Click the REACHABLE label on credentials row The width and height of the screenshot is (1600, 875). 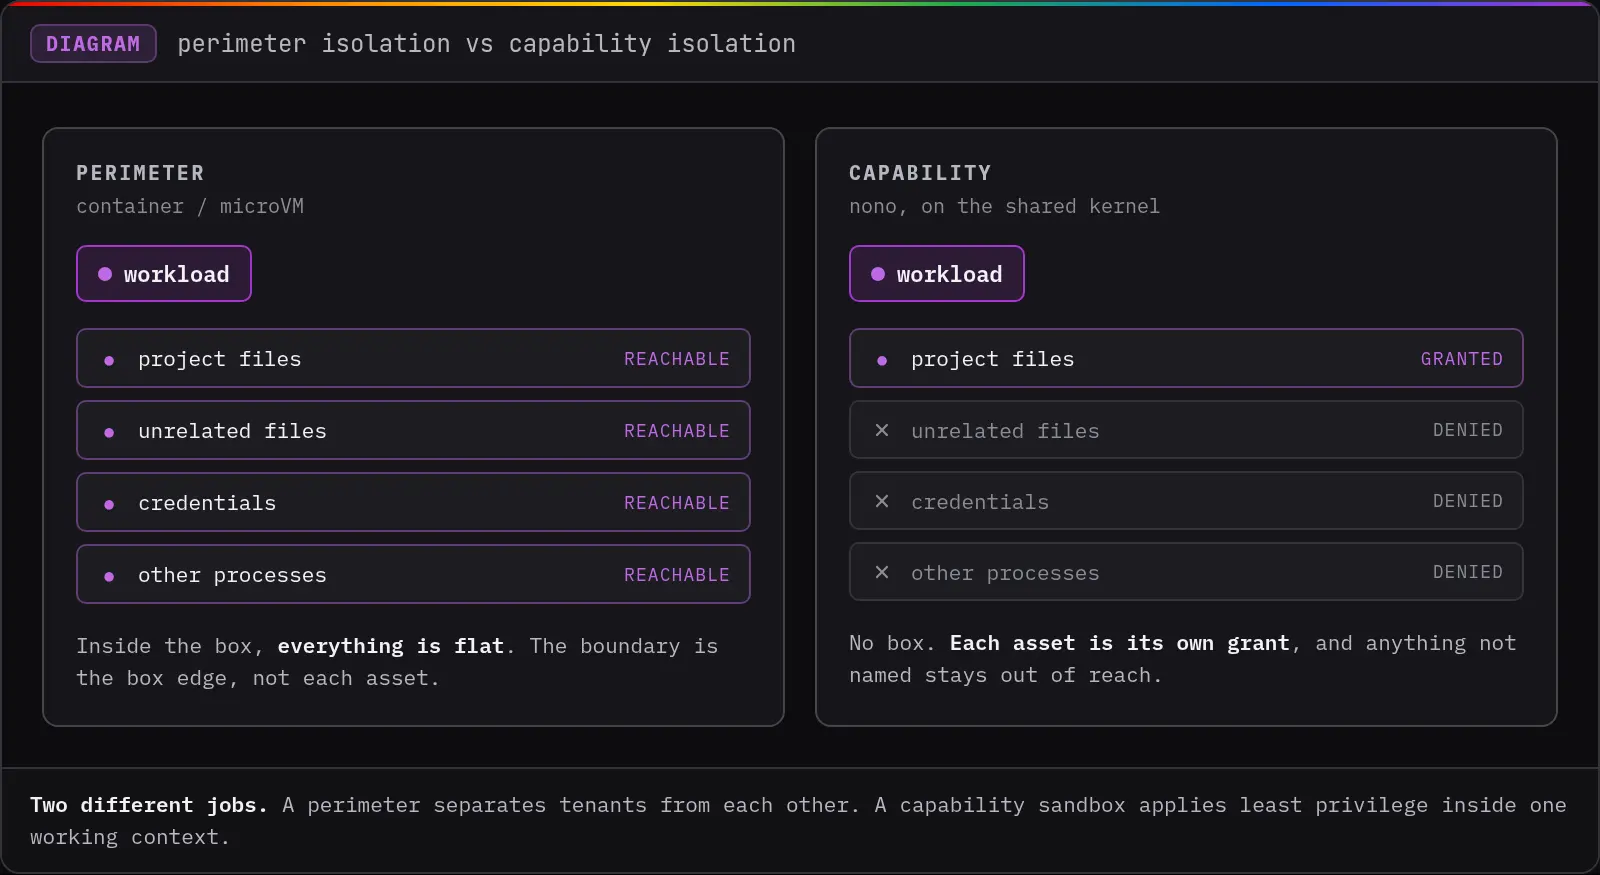click(677, 503)
